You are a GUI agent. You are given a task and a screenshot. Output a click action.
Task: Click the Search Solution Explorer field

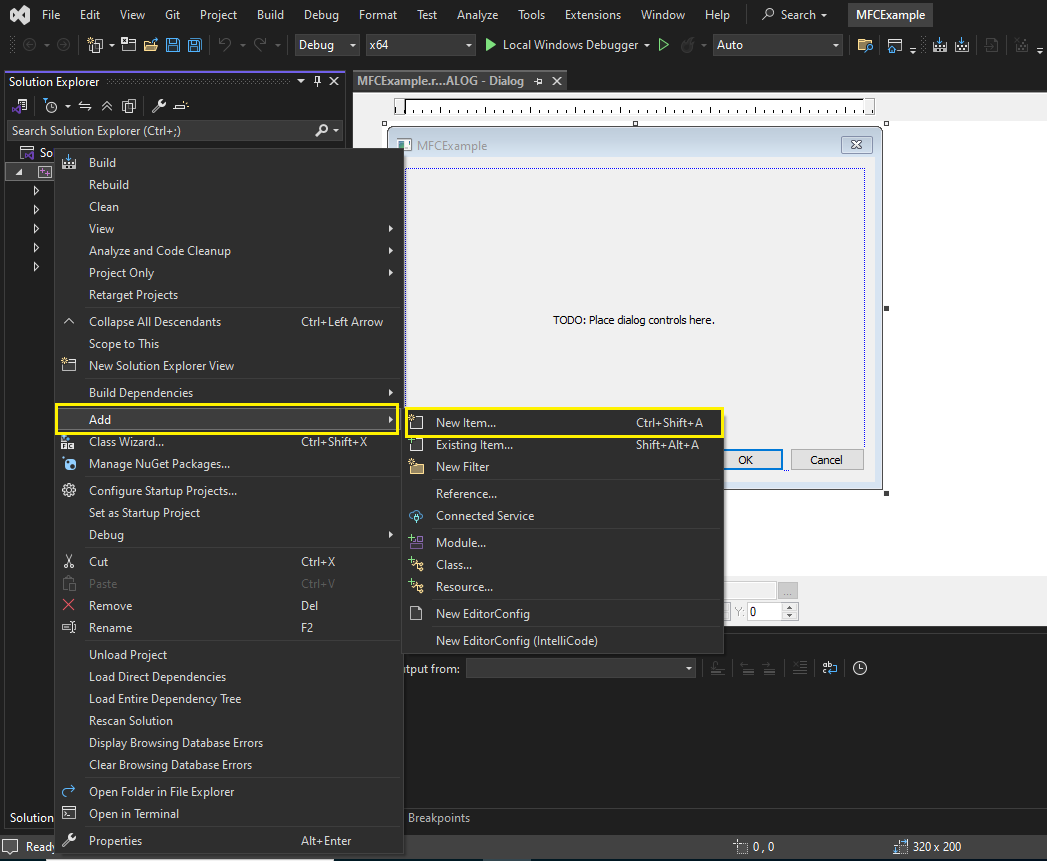[160, 131]
